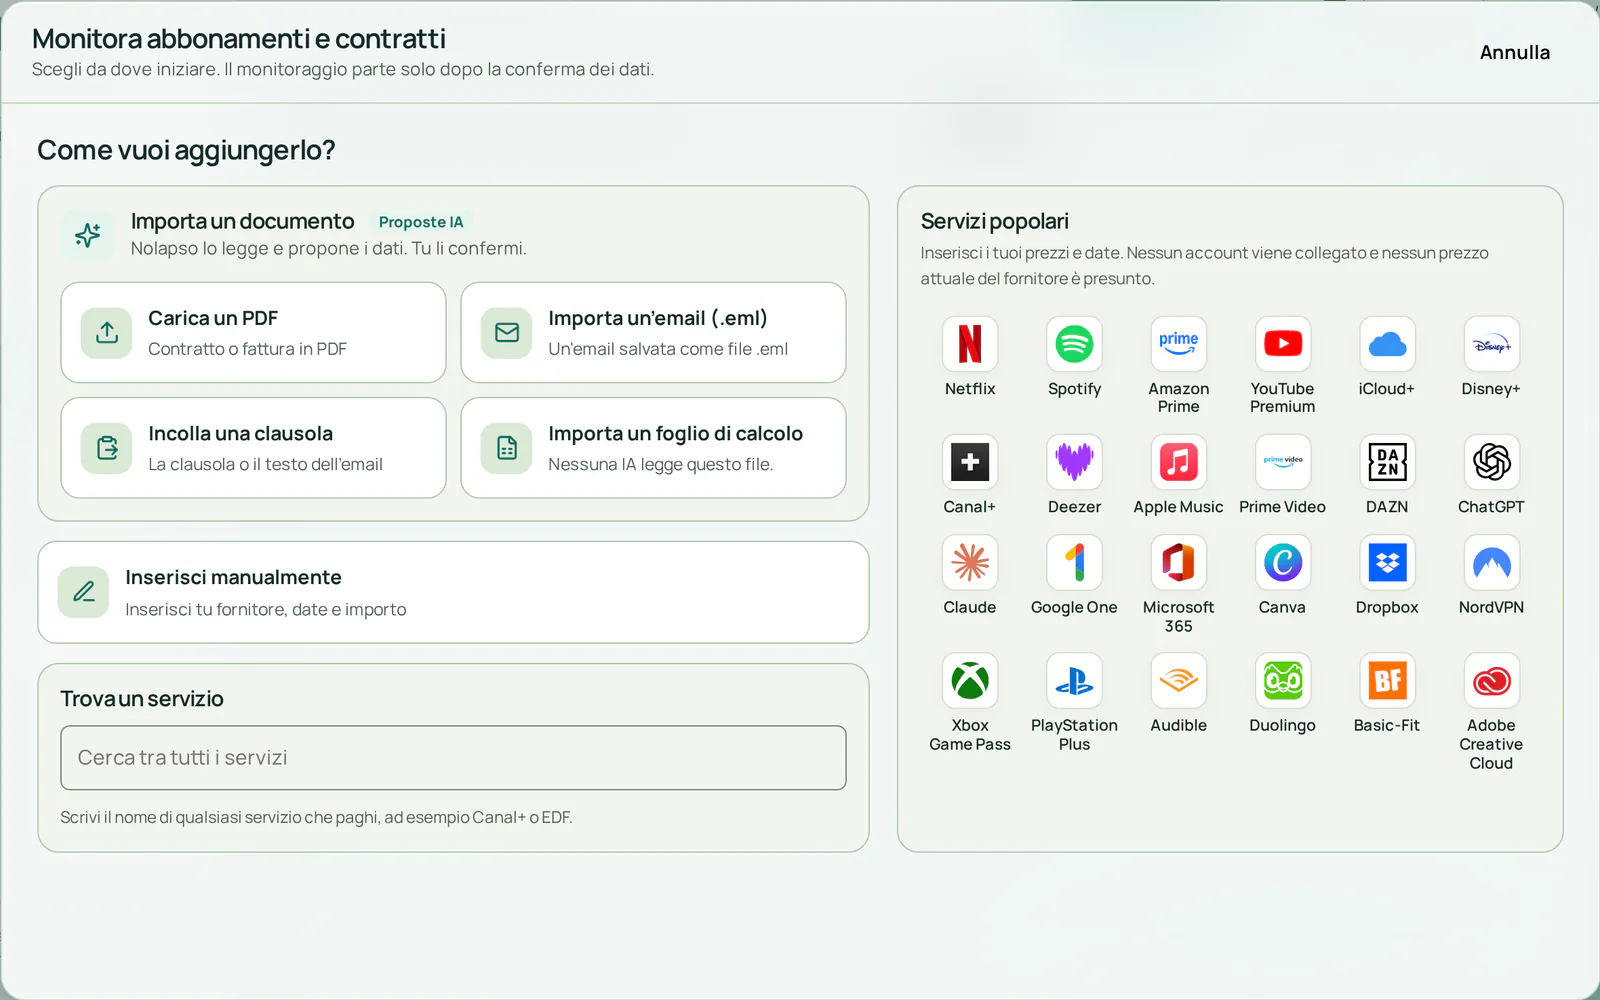1600x1000 pixels.
Task: Select the Canal+ service icon
Action: click(x=970, y=462)
